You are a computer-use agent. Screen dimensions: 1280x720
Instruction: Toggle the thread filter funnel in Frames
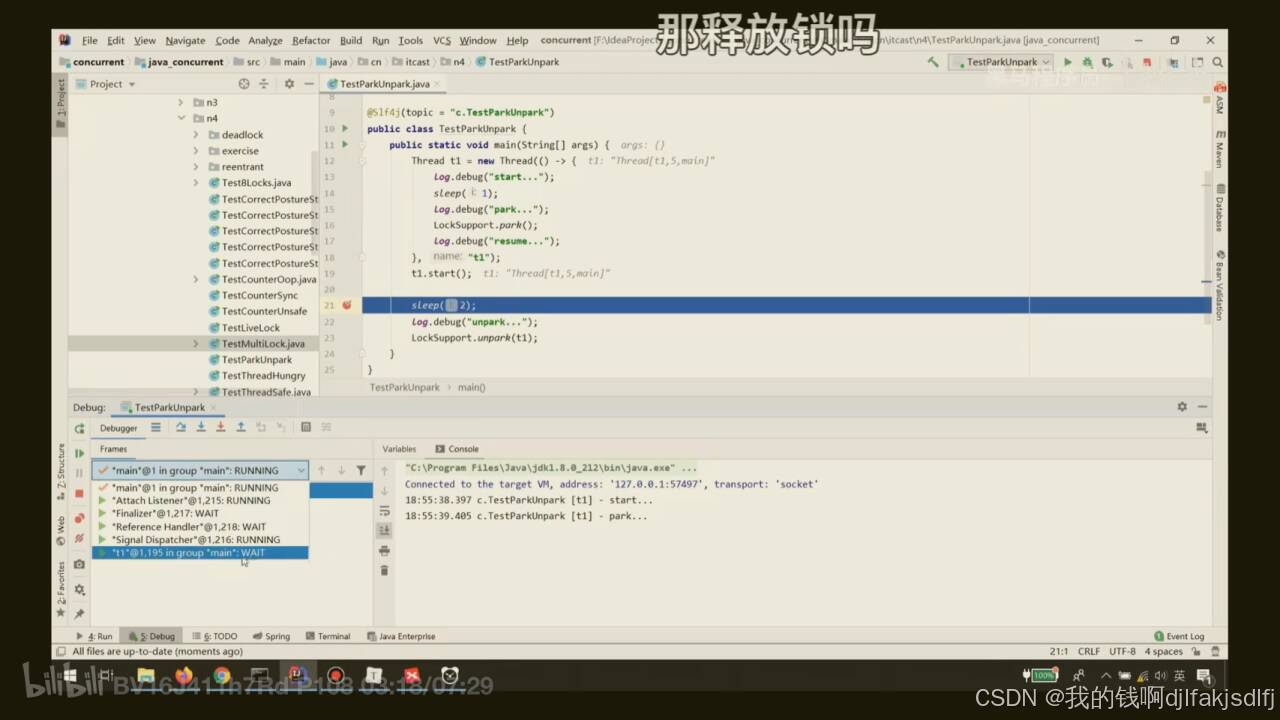(362, 470)
